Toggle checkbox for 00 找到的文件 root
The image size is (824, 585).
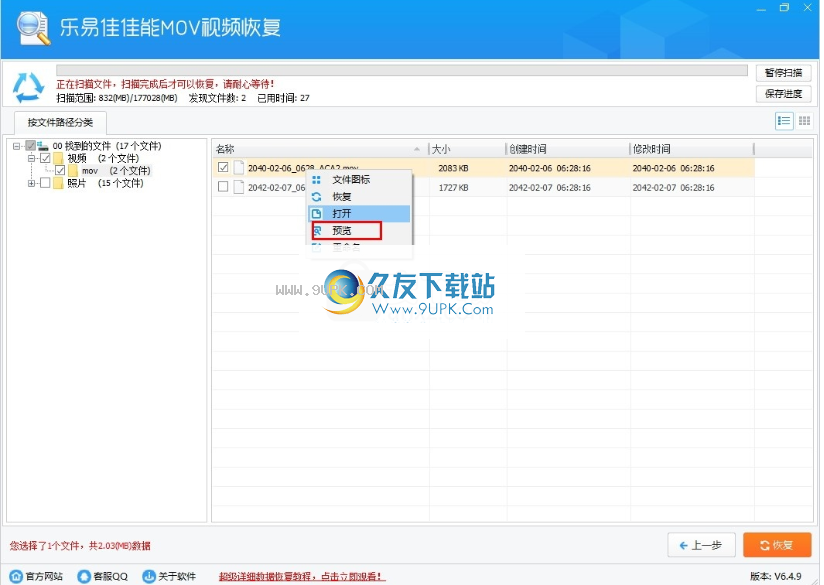tap(30, 146)
